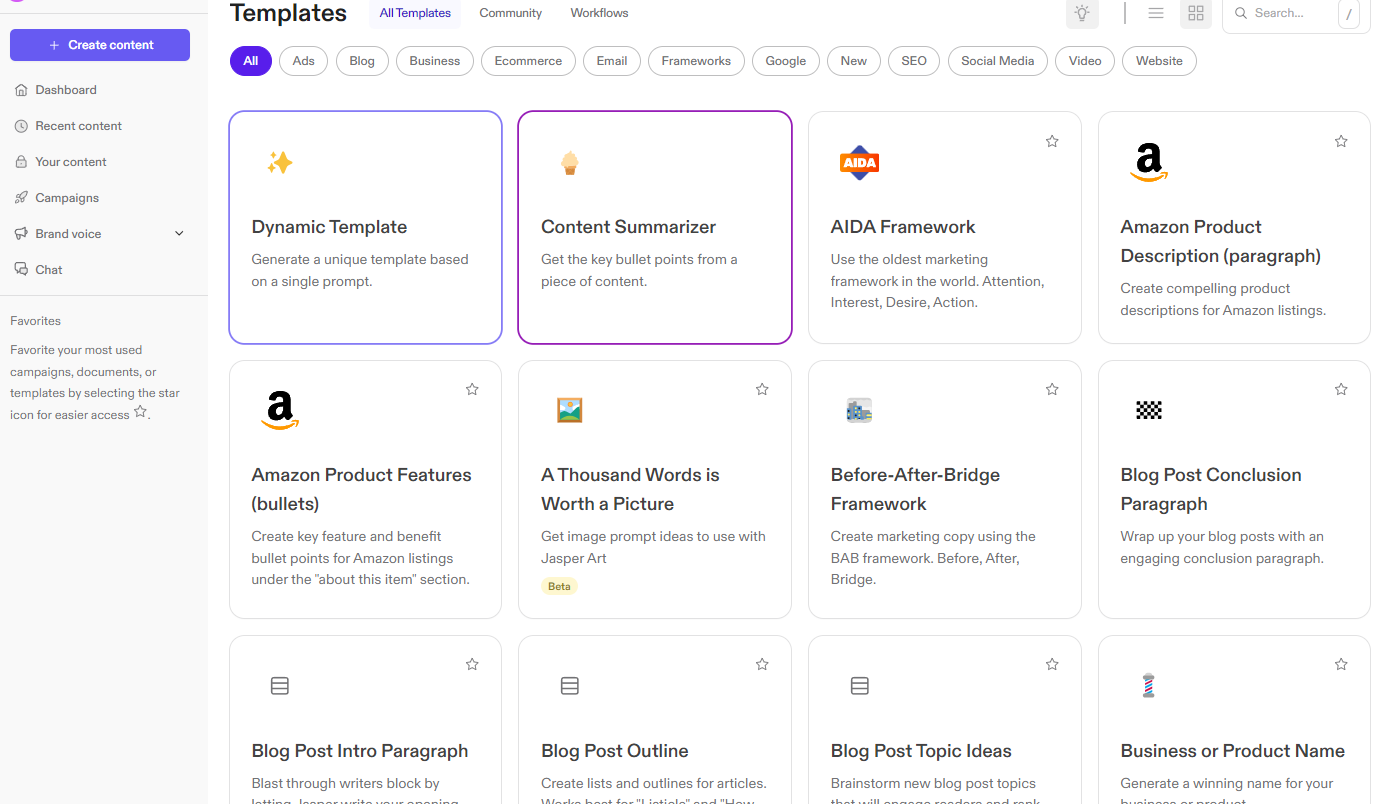This screenshot has height=804, width=1374.
Task: Filter templates by SEO
Action: [x=914, y=61]
